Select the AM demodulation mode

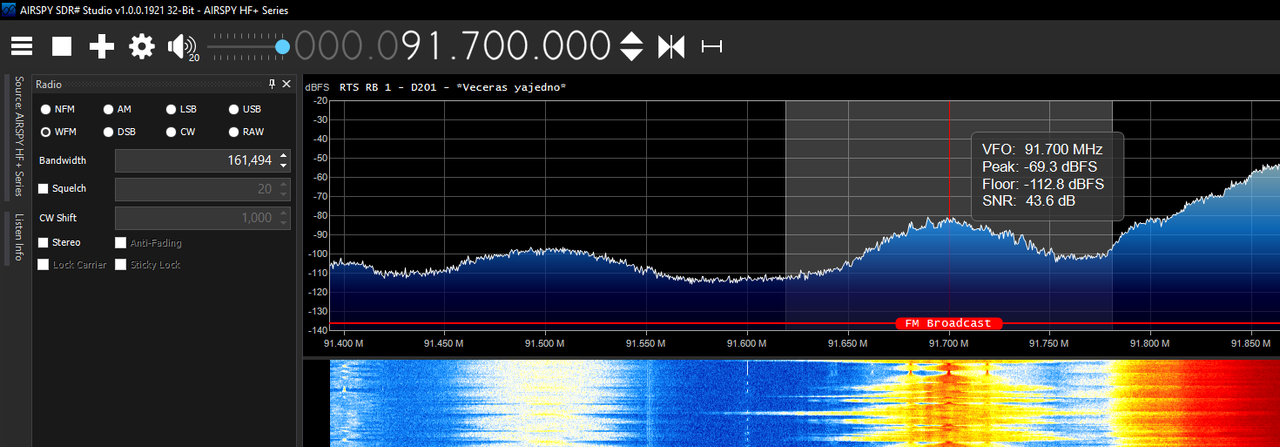(x=117, y=109)
